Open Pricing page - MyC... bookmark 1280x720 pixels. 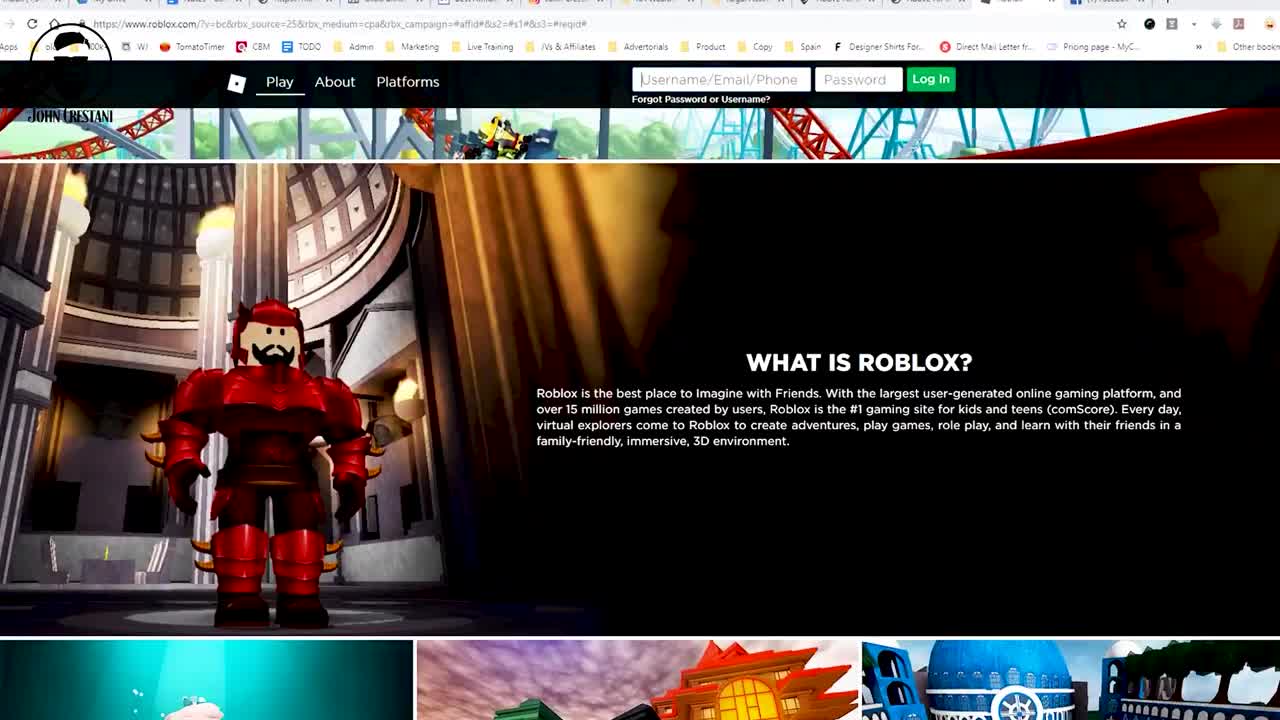click(x=1093, y=47)
